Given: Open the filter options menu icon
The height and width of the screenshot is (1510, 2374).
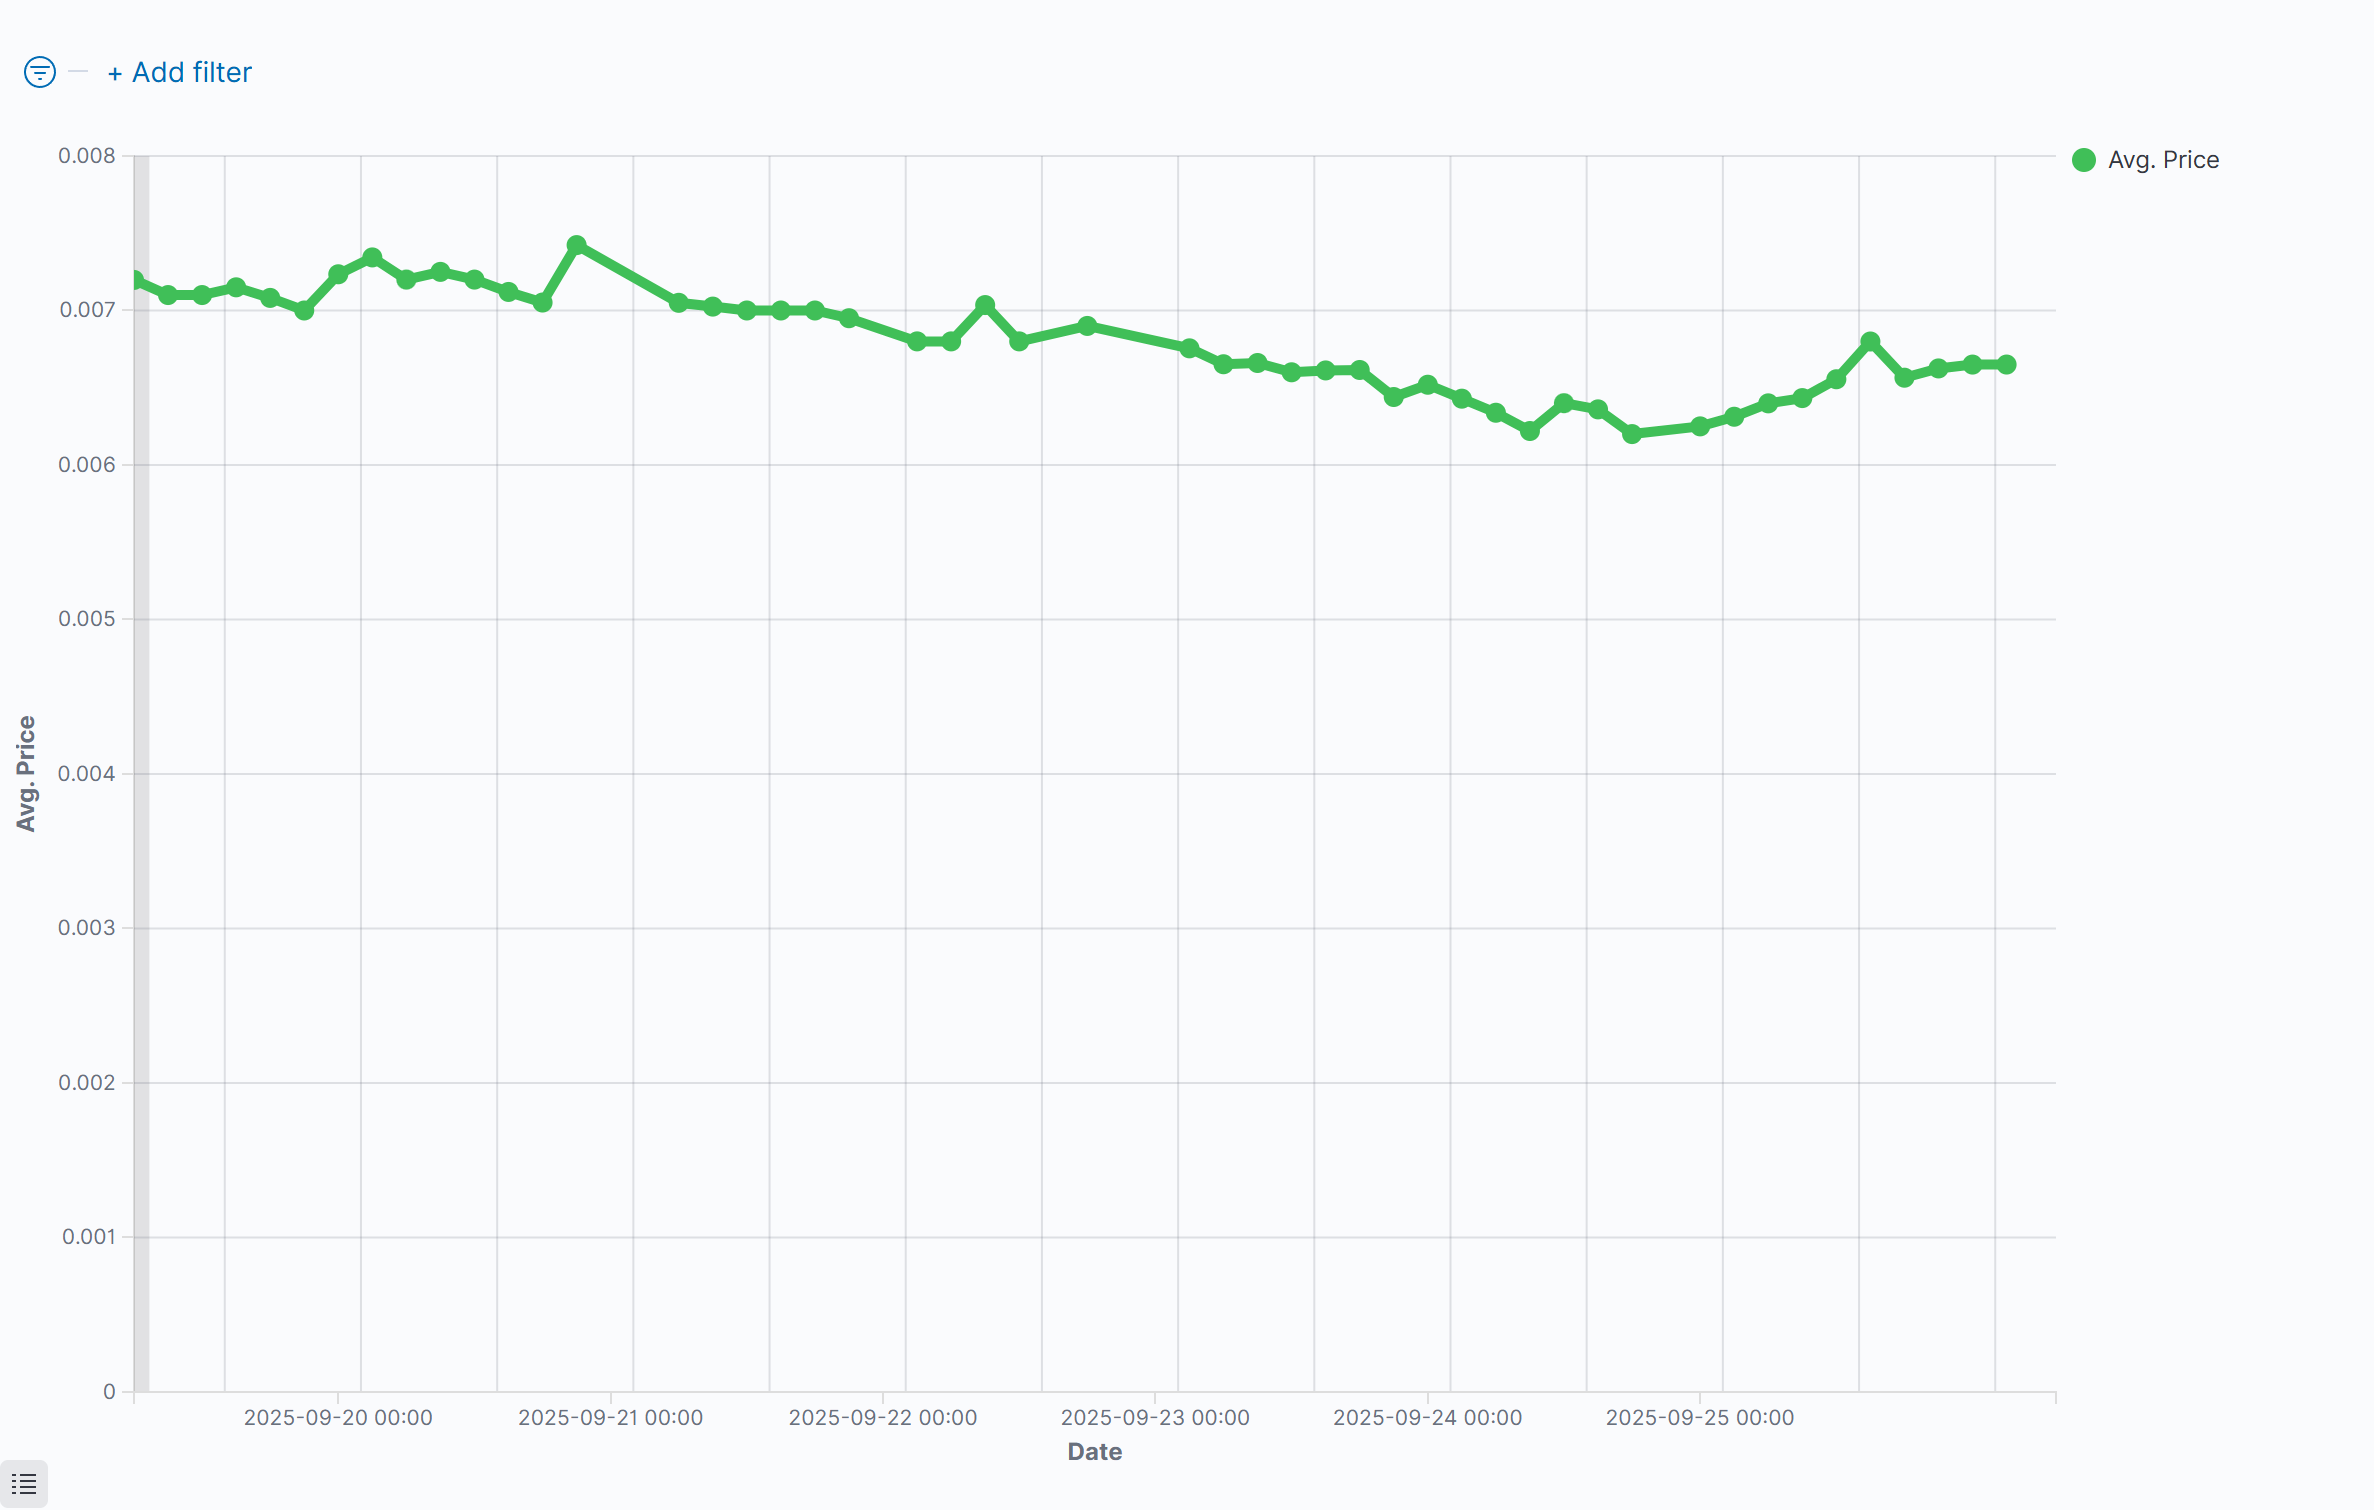Looking at the screenshot, I should pyautogui.click(x=40, y=72).
